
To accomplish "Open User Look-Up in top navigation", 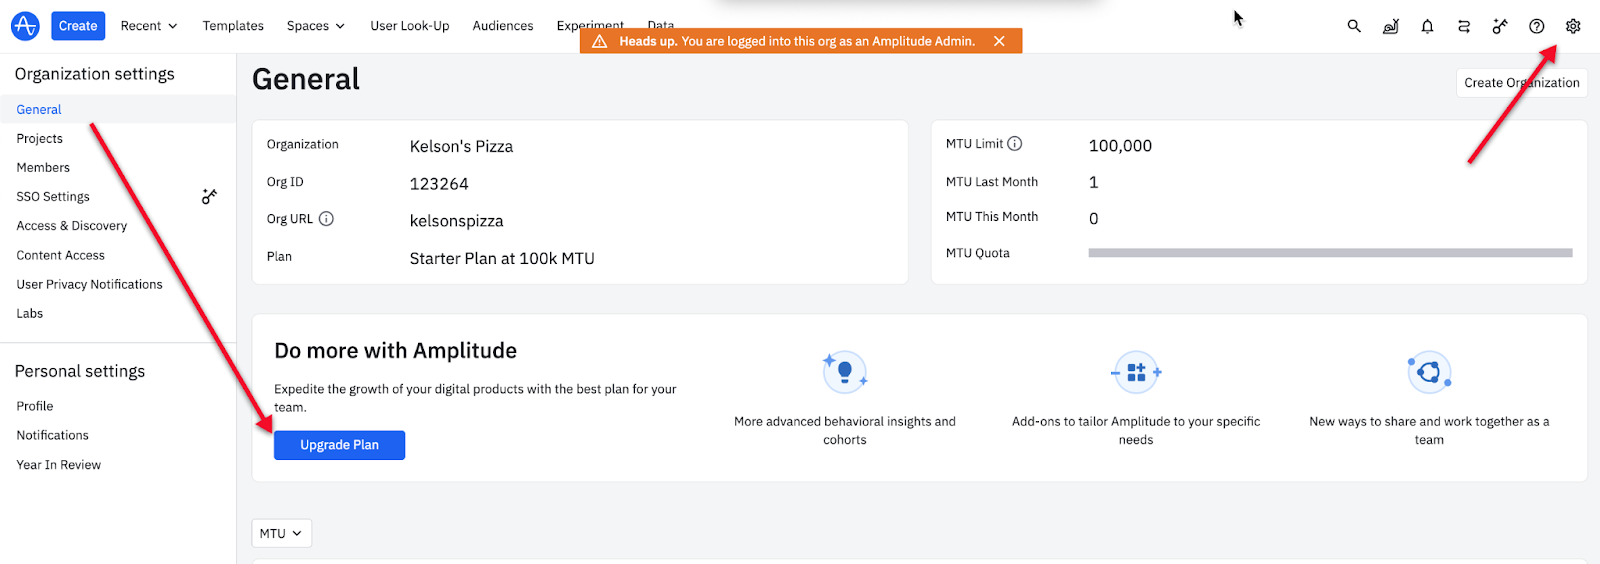I will 410,26.
